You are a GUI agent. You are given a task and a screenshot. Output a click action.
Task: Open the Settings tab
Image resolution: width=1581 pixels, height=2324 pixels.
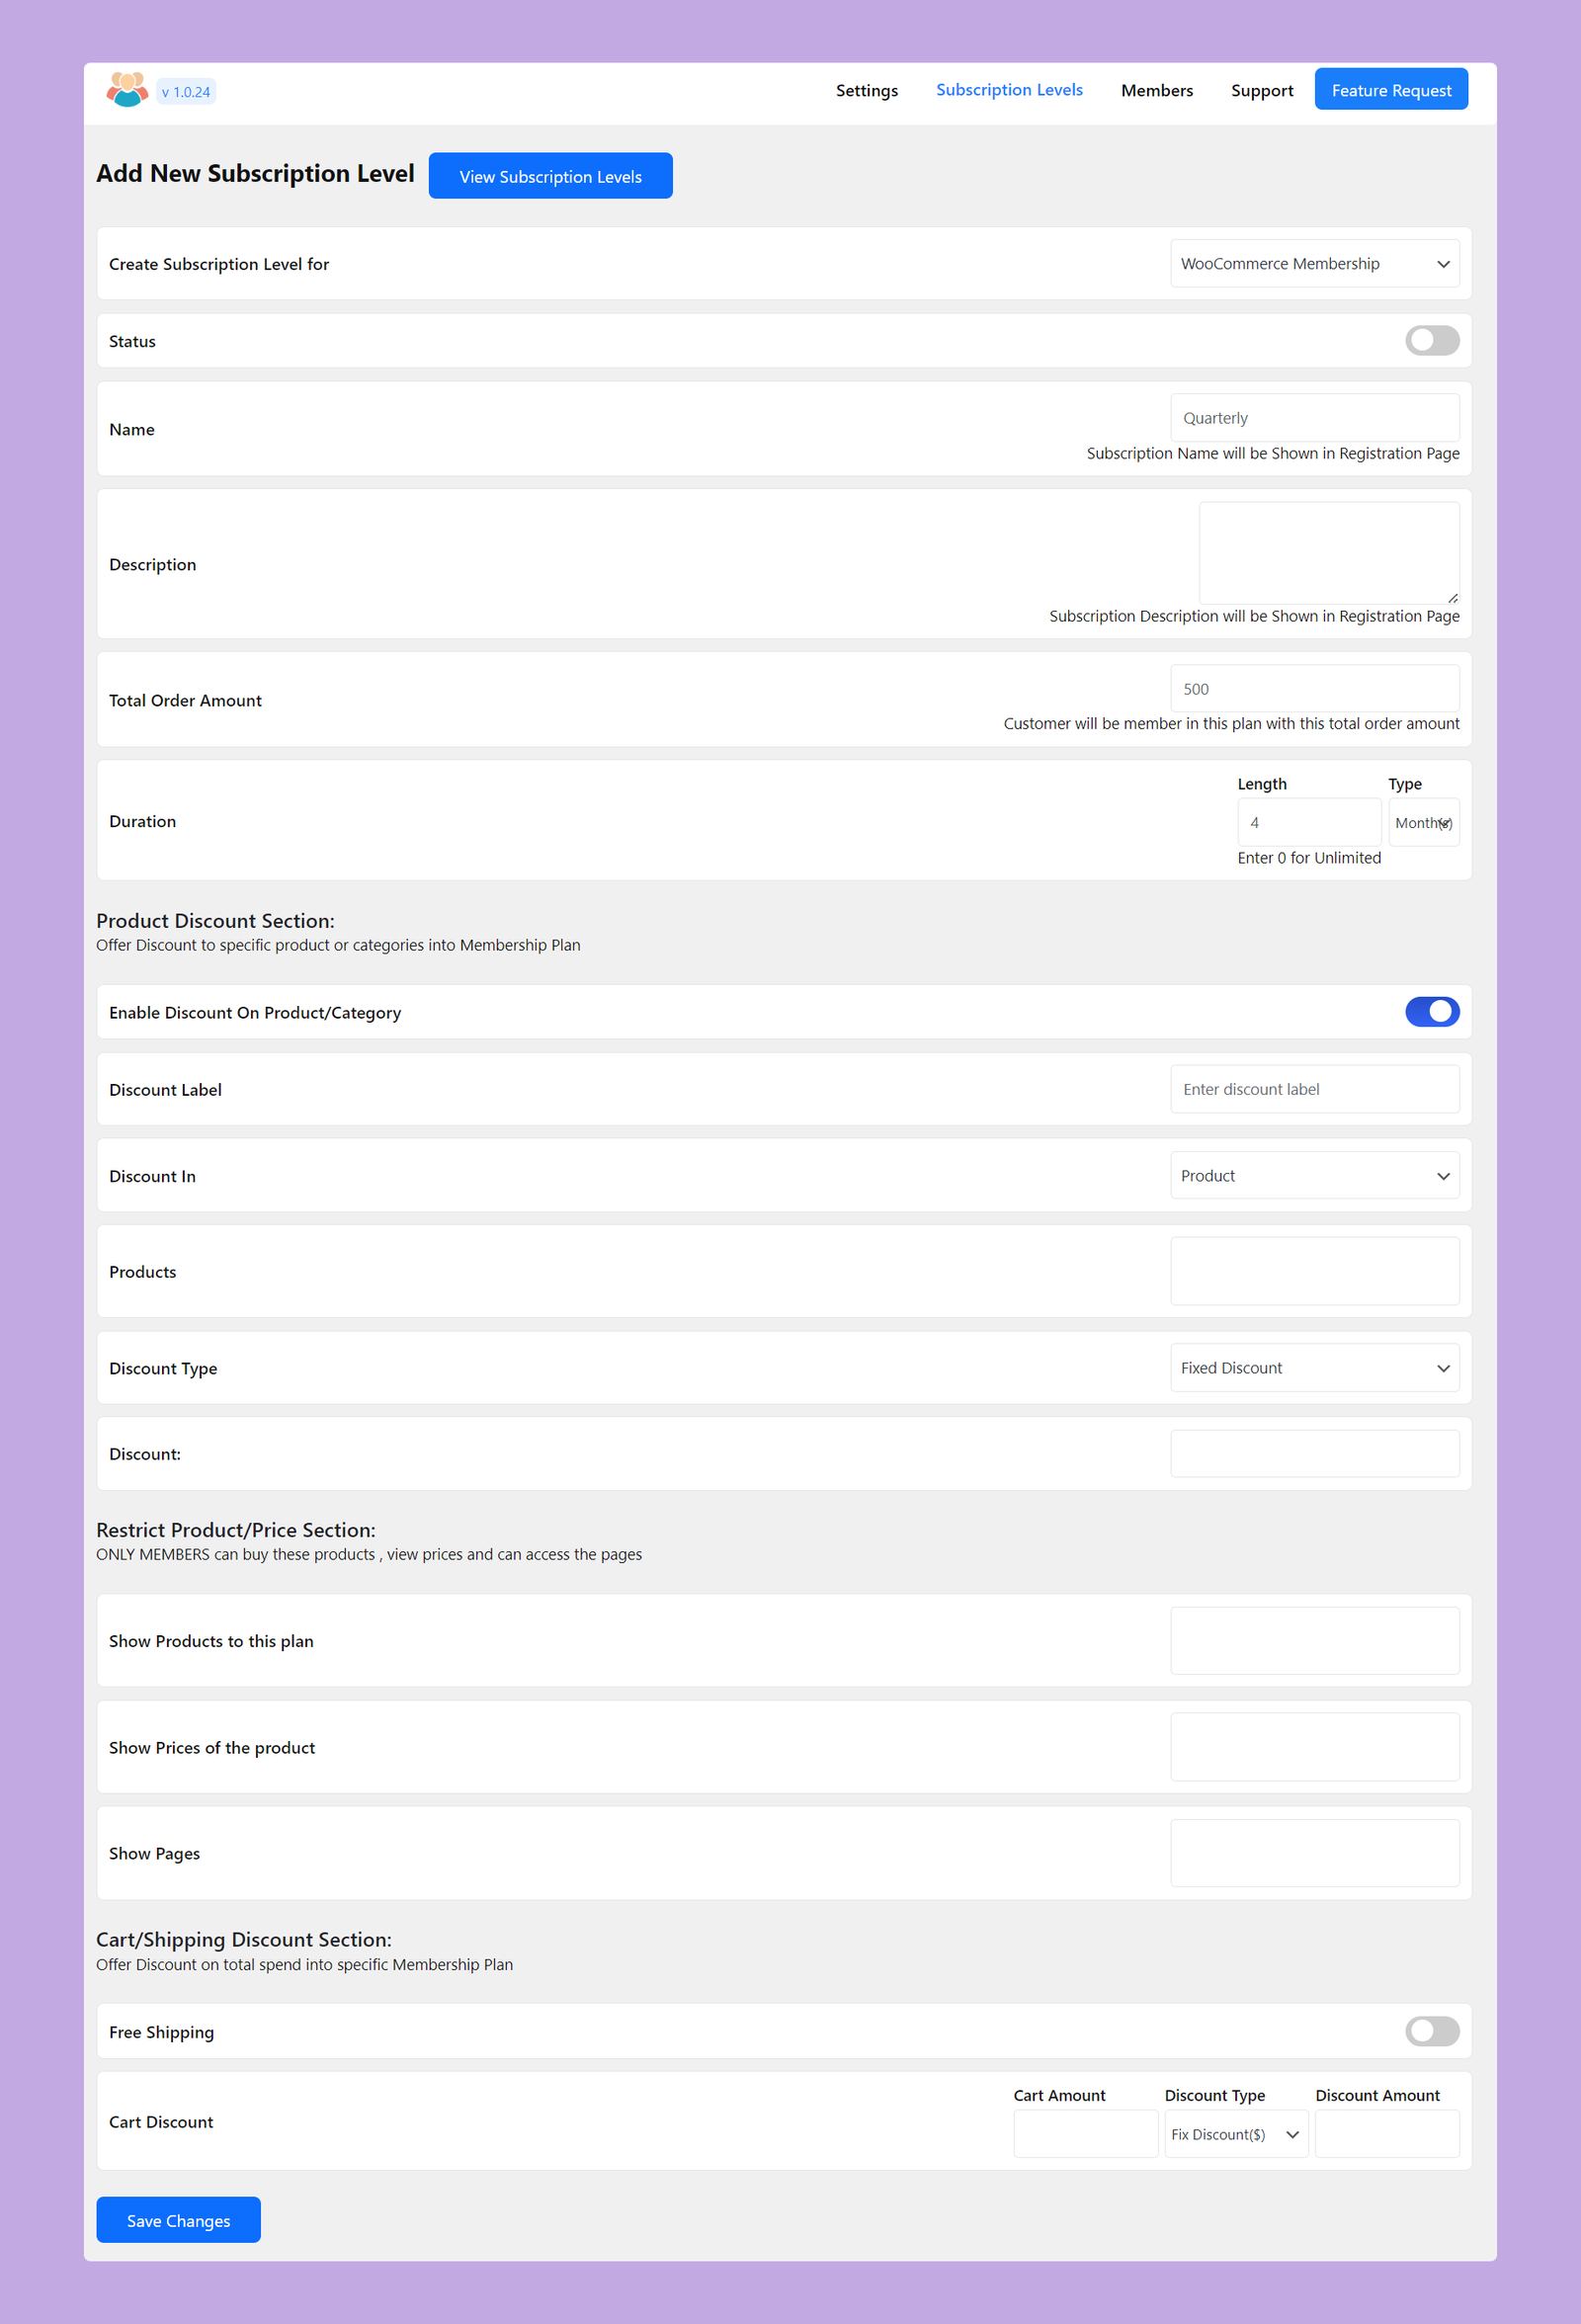867,90
